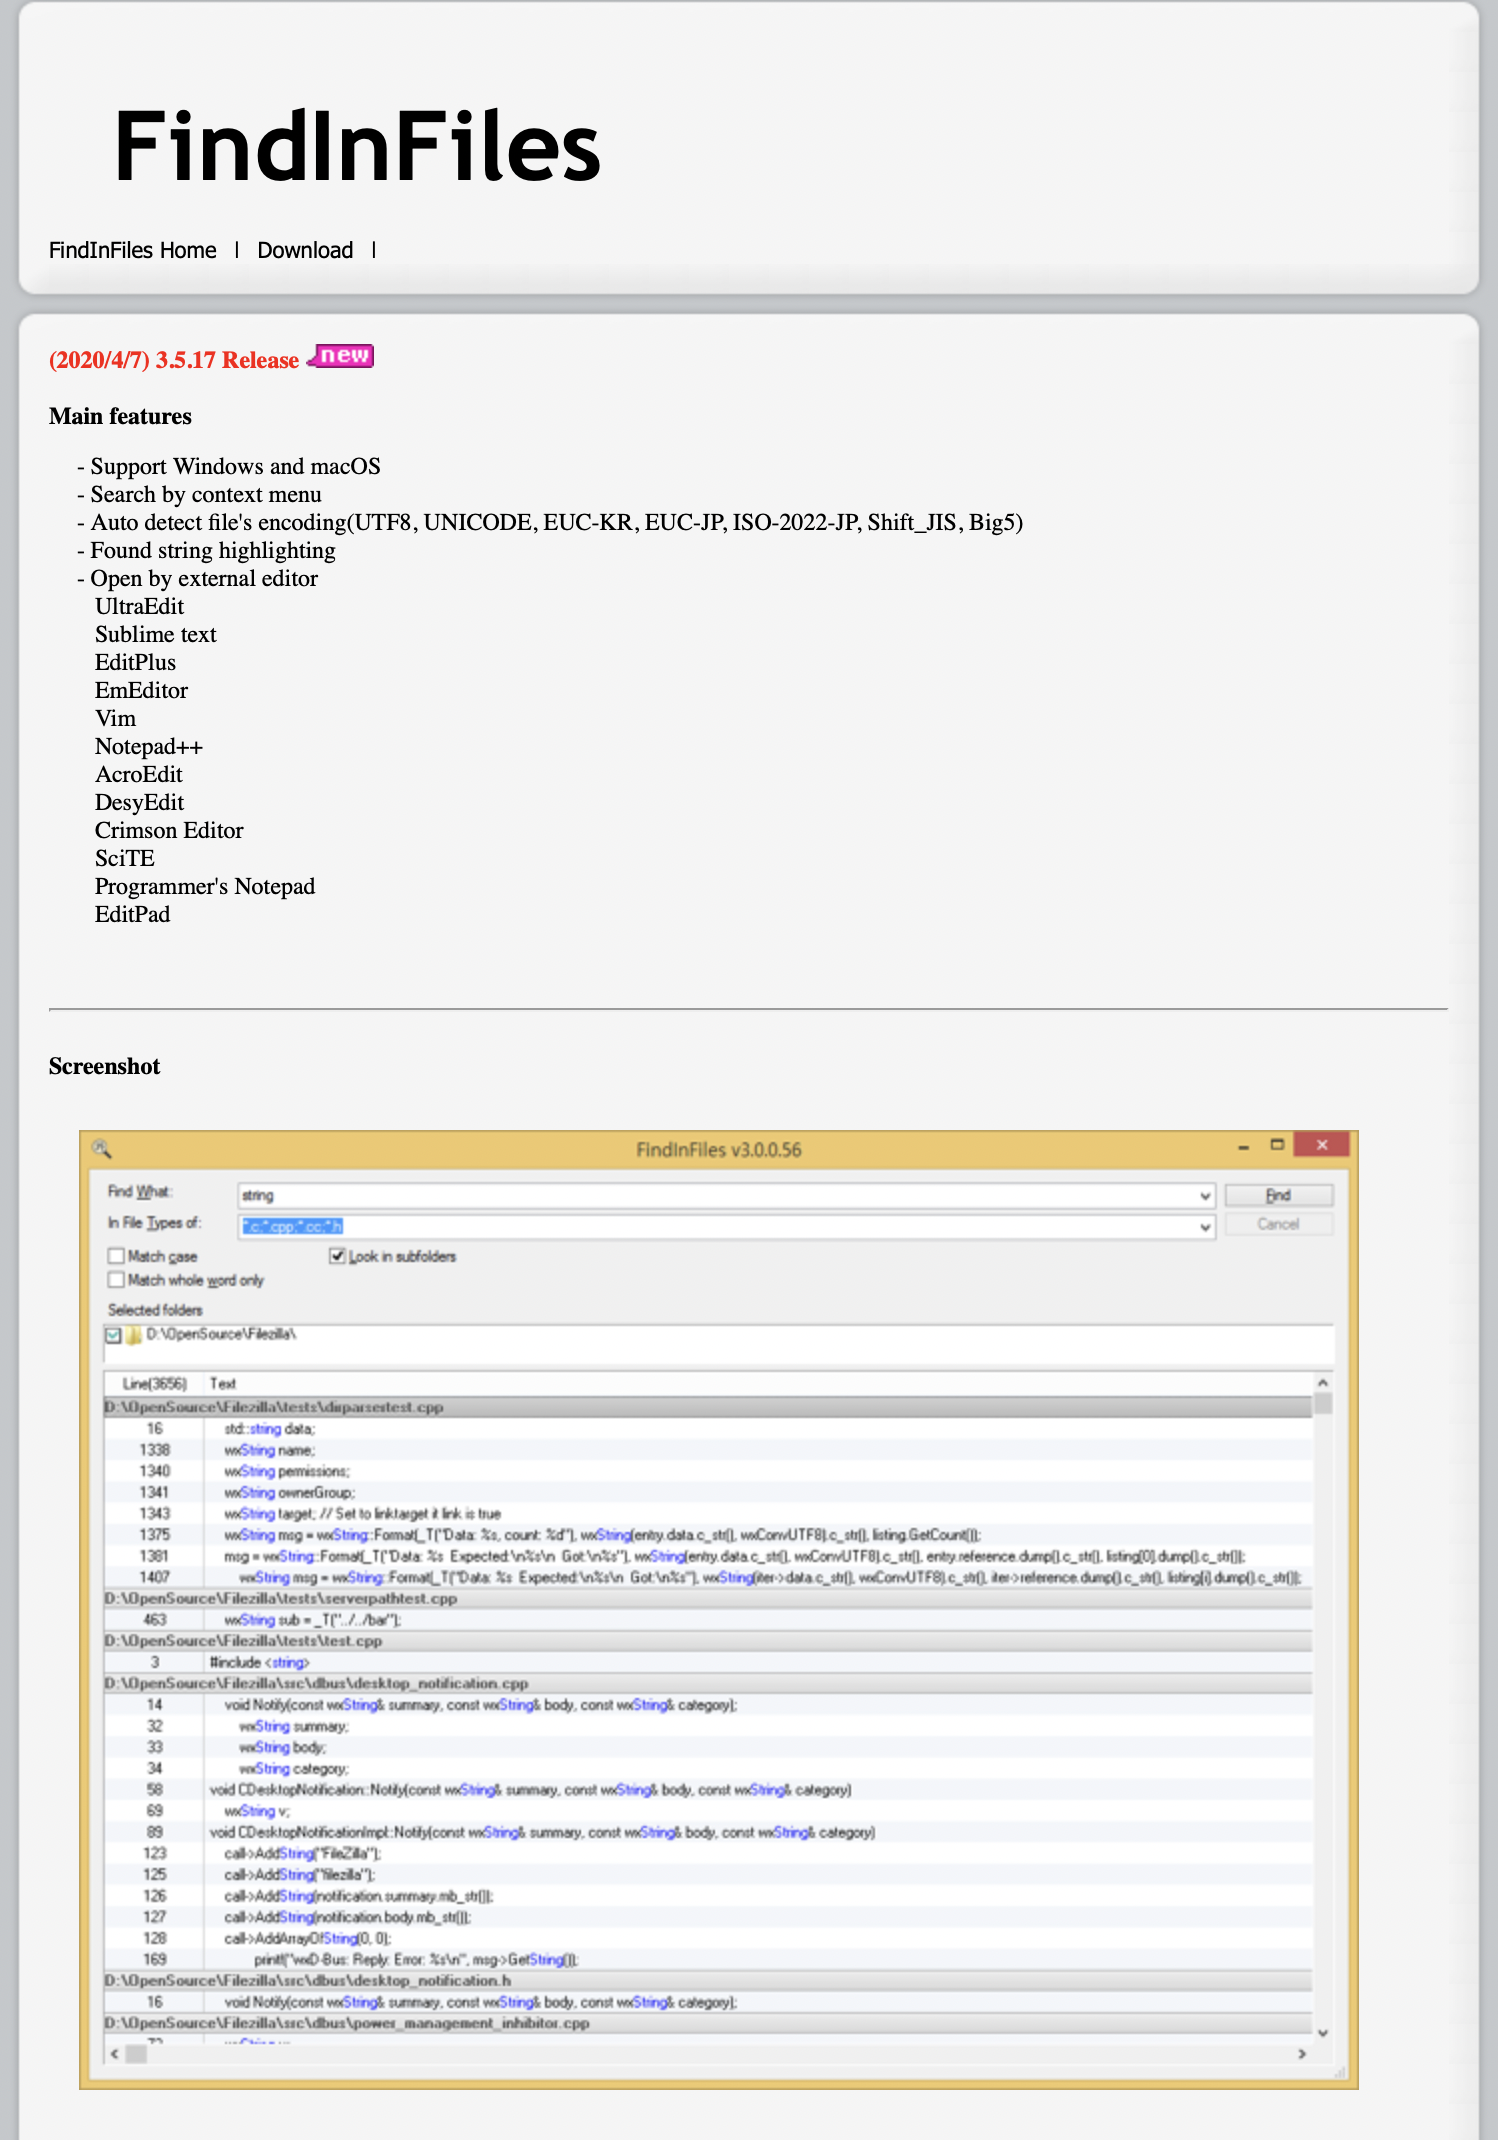Click 'Sublime text' in the editor list
Image resolution: width=1498 pixels, height=2140 pixels.
pyautogui.click(x=156, y=635)
